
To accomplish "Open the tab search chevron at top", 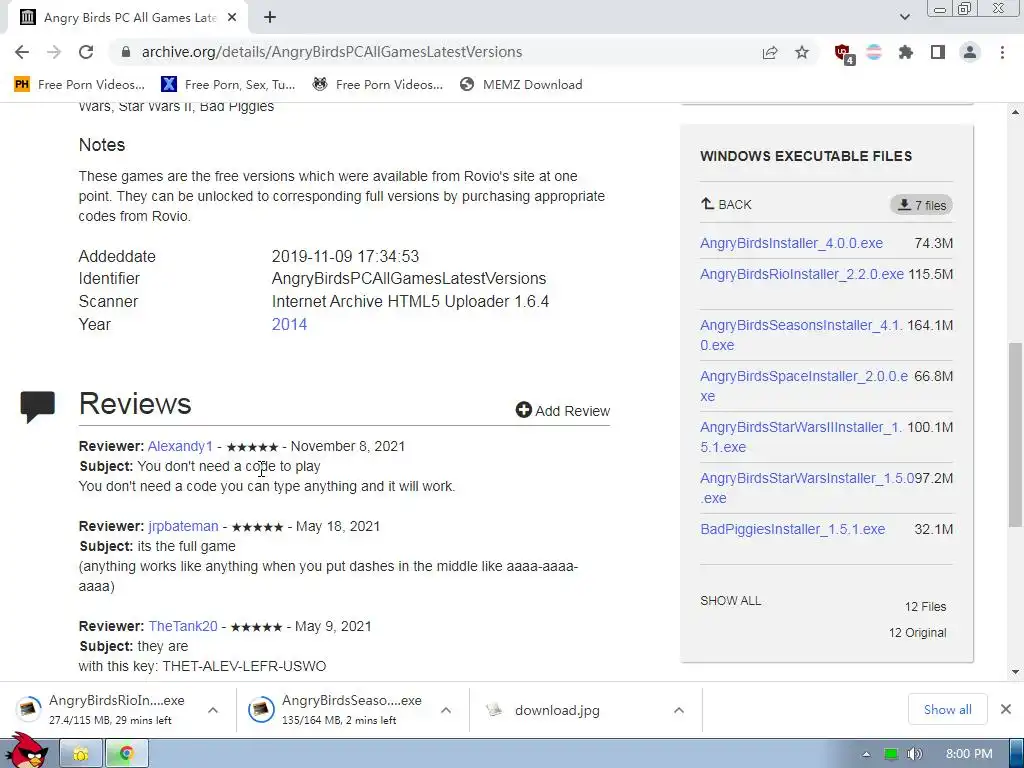I will pos(904,18).
